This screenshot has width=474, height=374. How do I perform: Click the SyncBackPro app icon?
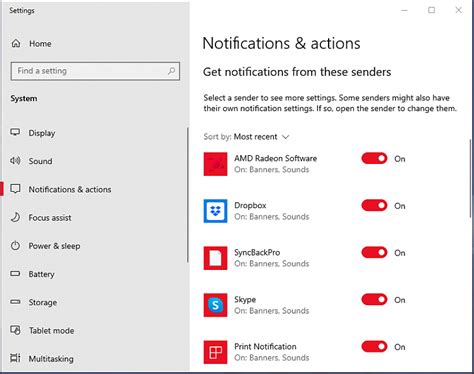pyautogui.click(x=215, y=258)
